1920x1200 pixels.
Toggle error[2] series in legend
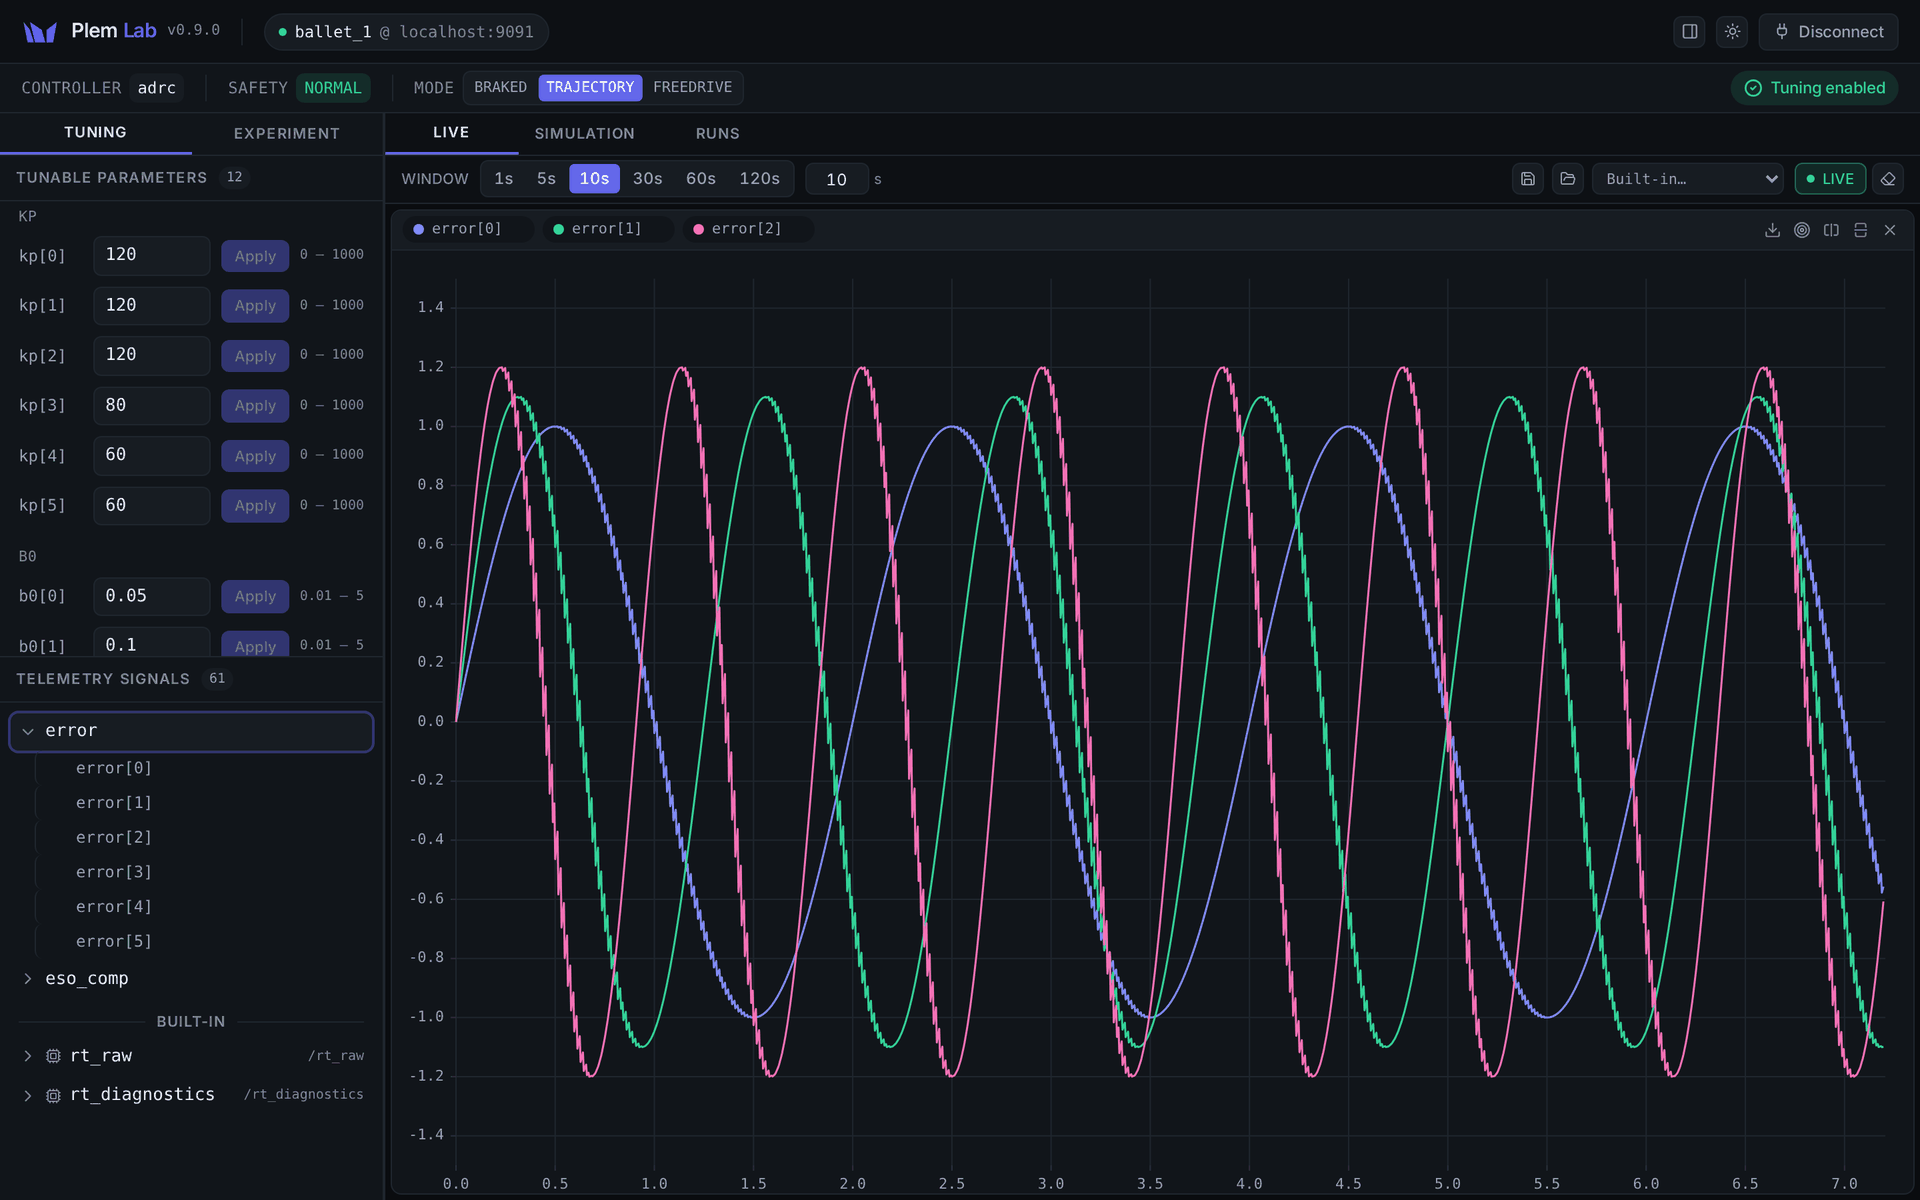coord(747,229)
